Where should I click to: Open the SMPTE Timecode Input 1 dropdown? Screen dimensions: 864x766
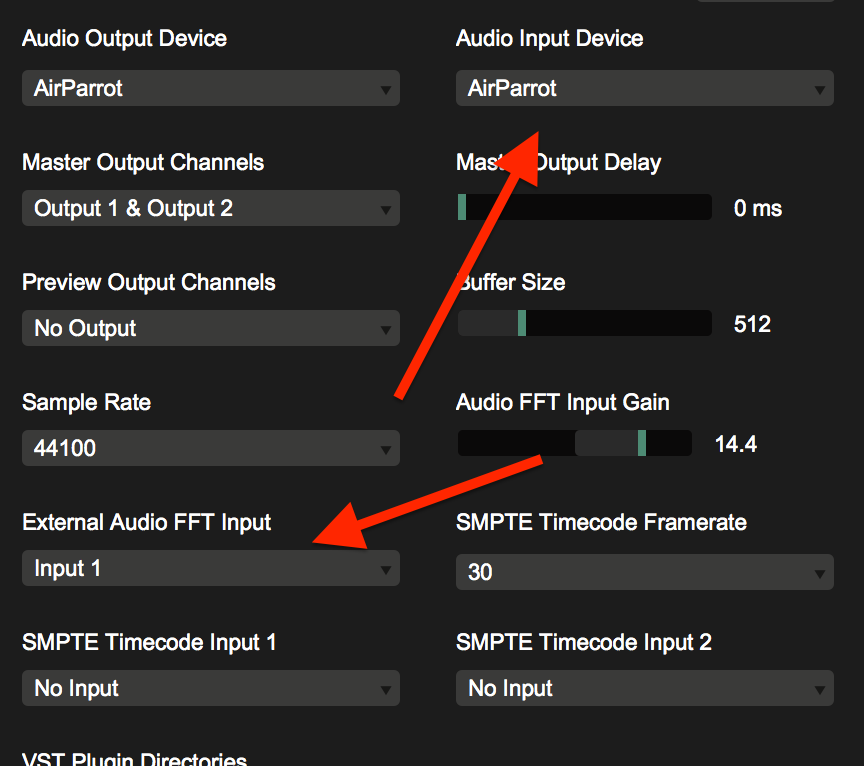coord(210,688)
